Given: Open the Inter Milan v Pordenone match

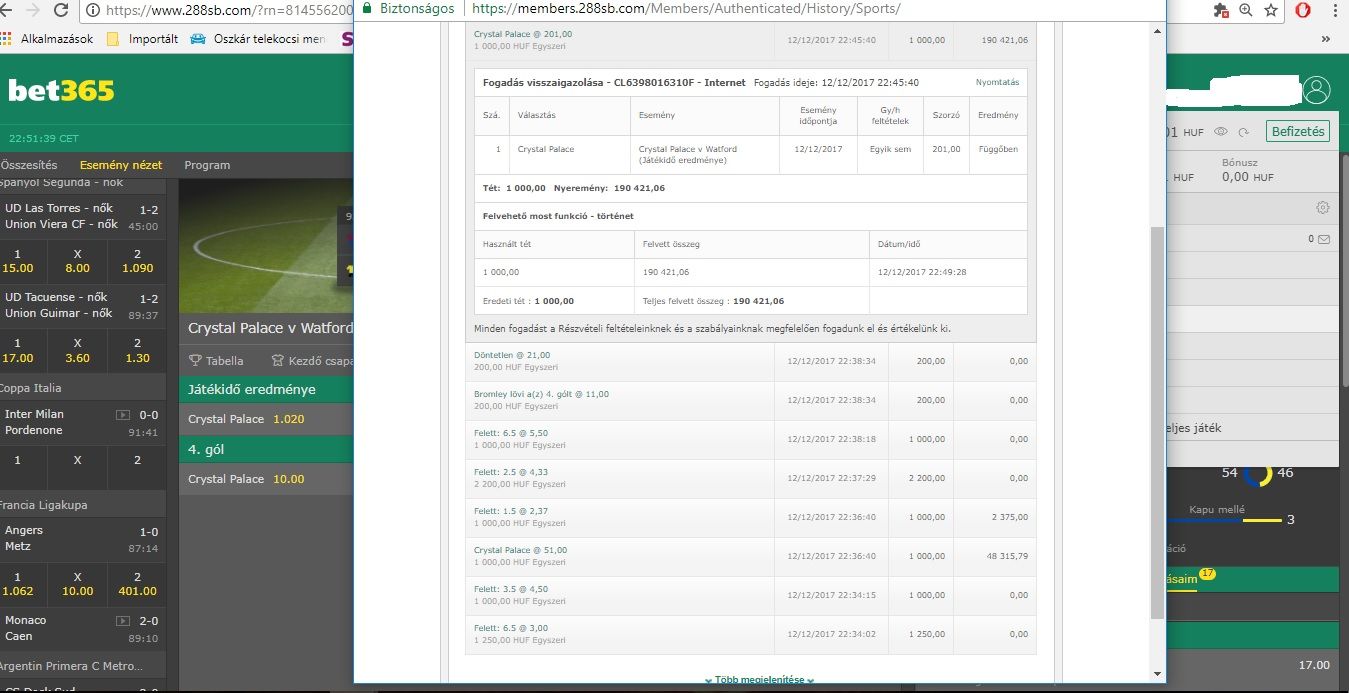Looking at the screenshot, I should [82, 422].
